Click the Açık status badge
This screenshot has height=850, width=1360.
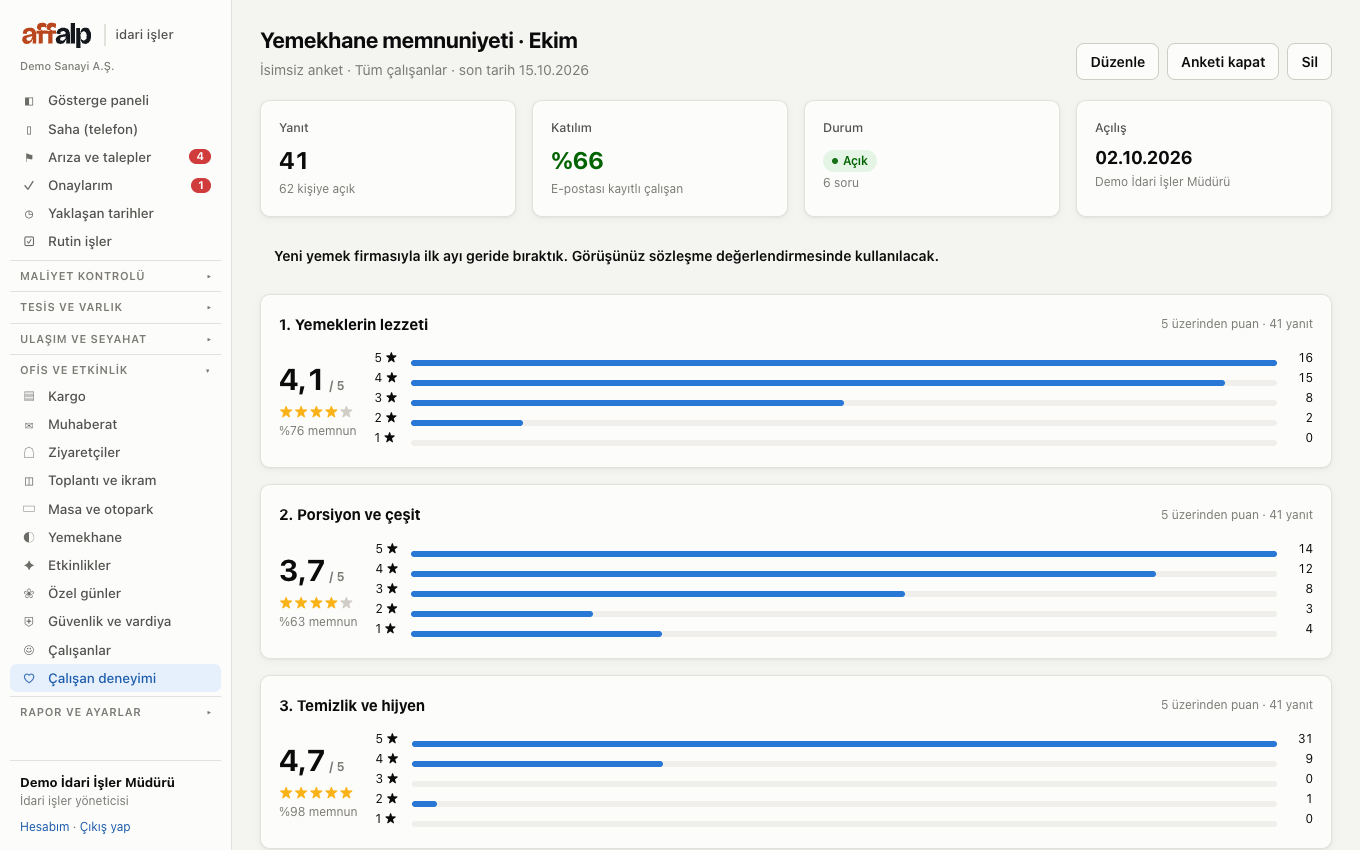click(850, 160)
